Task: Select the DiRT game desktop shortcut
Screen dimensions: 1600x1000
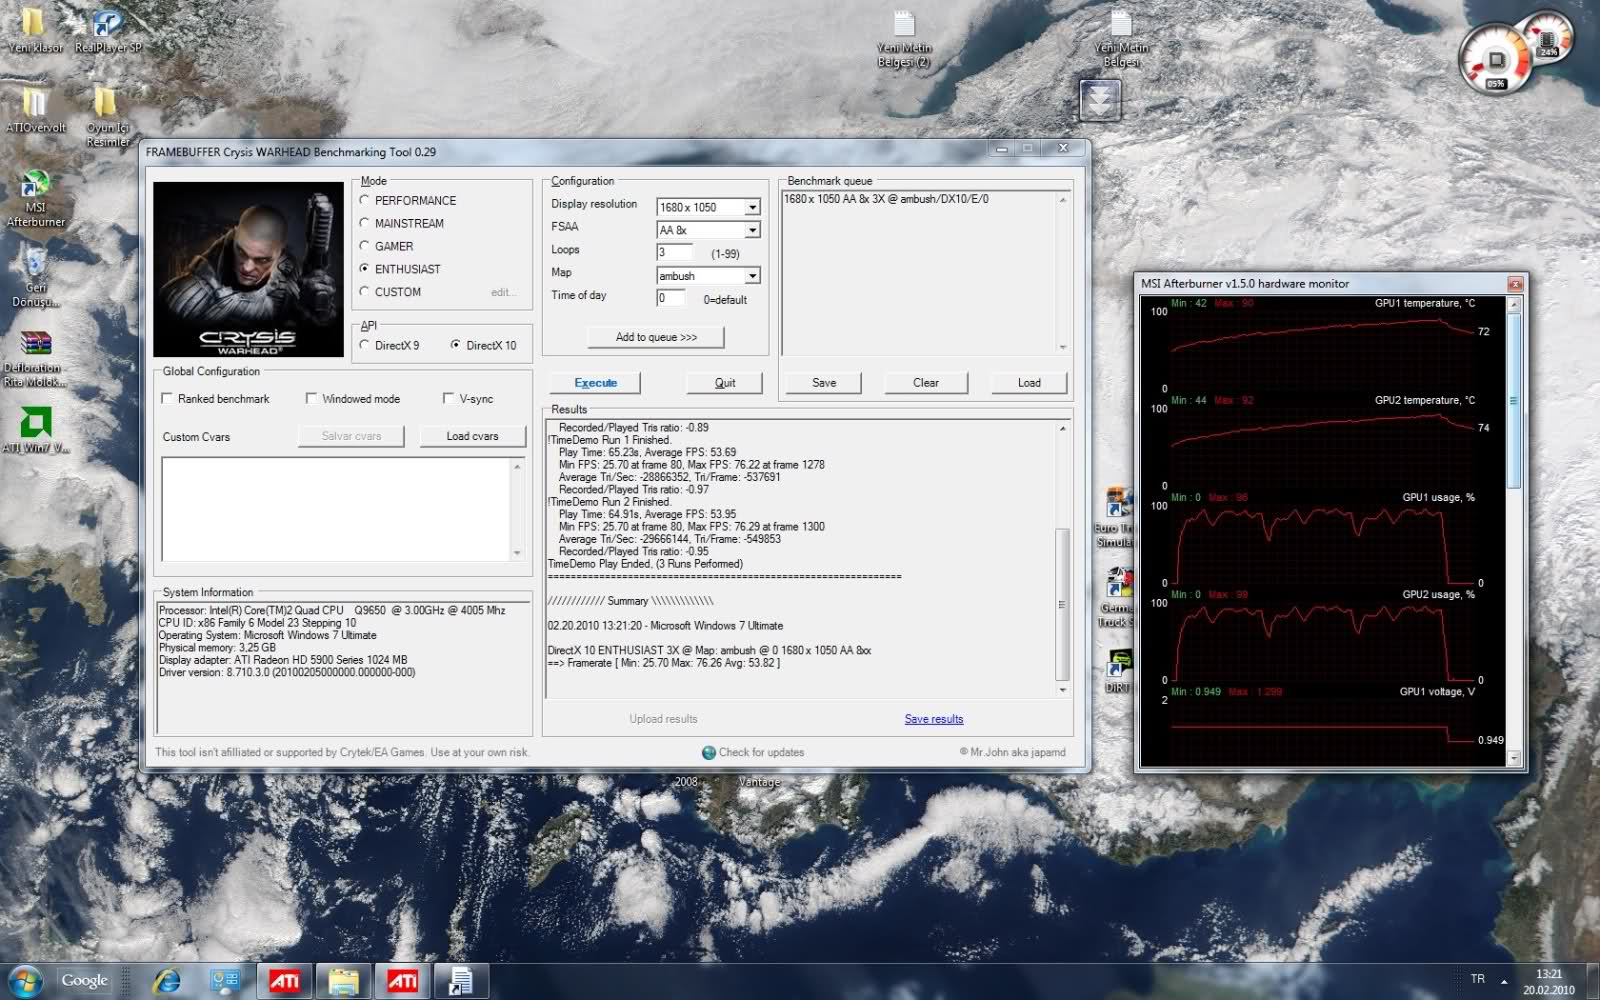Action: tap(1118, 670)
